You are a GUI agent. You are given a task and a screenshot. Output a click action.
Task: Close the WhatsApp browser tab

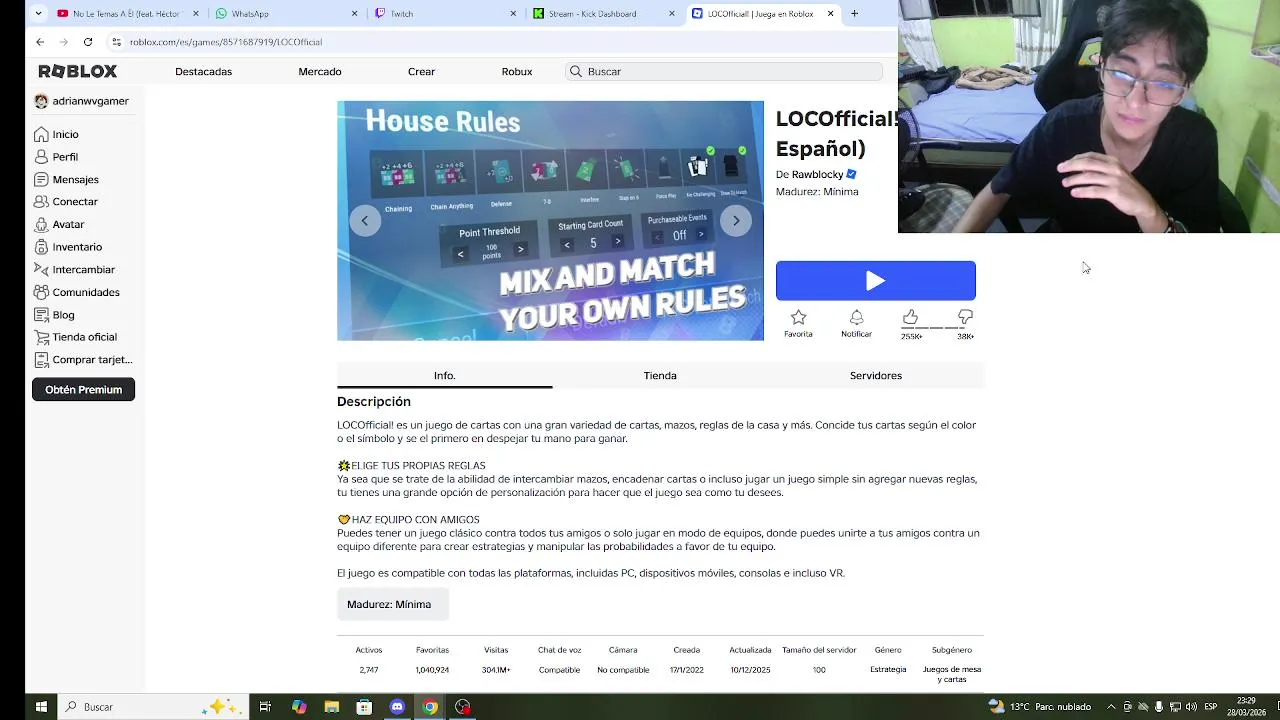tap(355, 14)
